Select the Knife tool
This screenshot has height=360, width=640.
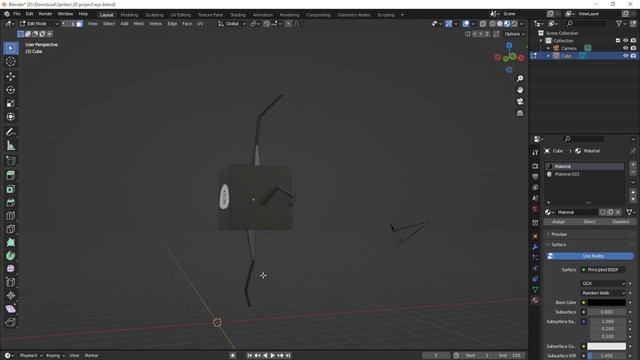[11, 229]
